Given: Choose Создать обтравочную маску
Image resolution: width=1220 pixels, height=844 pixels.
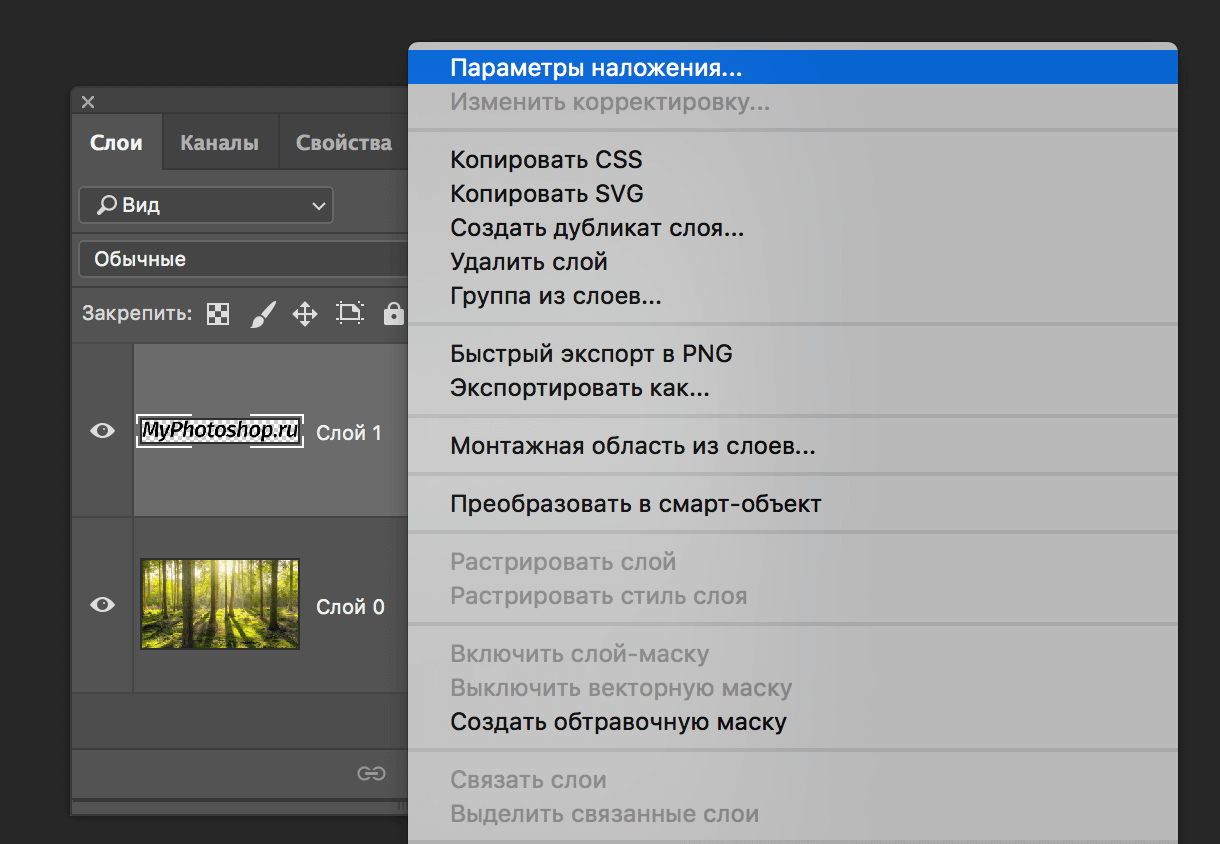Looking at the screenshot, I should [618, 721].
